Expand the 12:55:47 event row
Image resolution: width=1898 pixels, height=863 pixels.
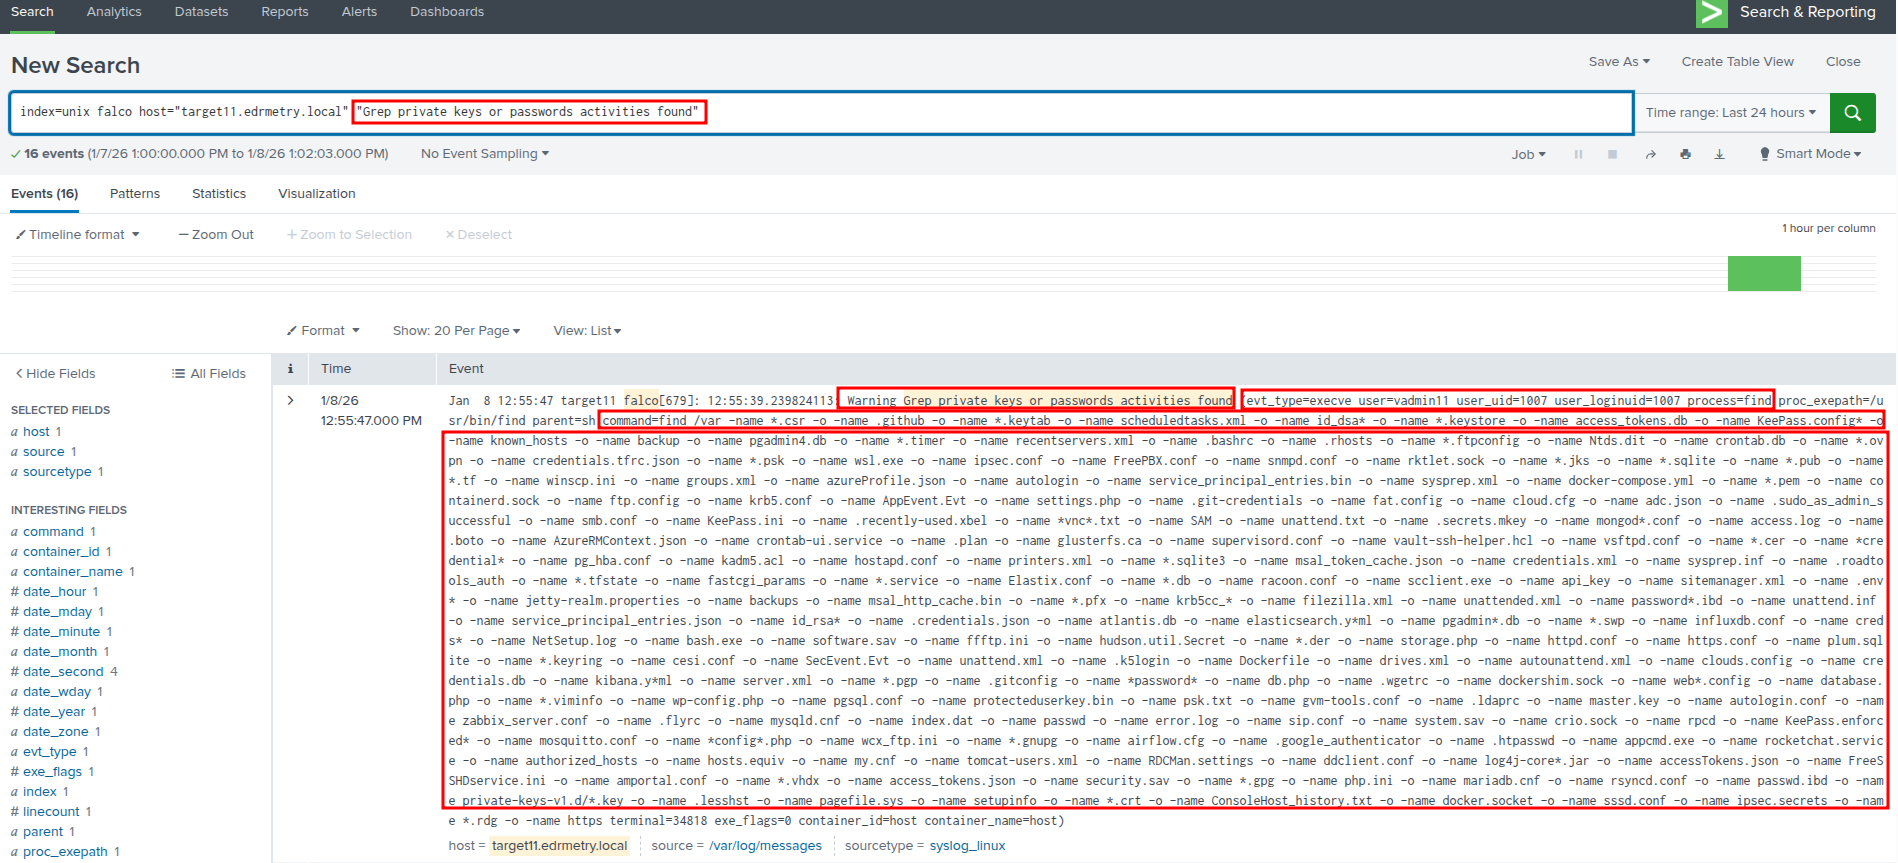291,401
